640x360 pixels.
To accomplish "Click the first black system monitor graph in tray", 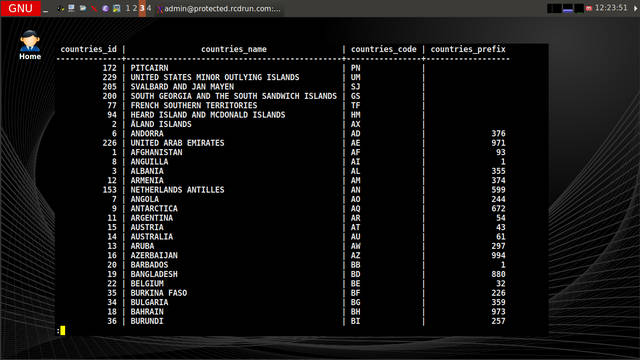I will click(554, 8).
